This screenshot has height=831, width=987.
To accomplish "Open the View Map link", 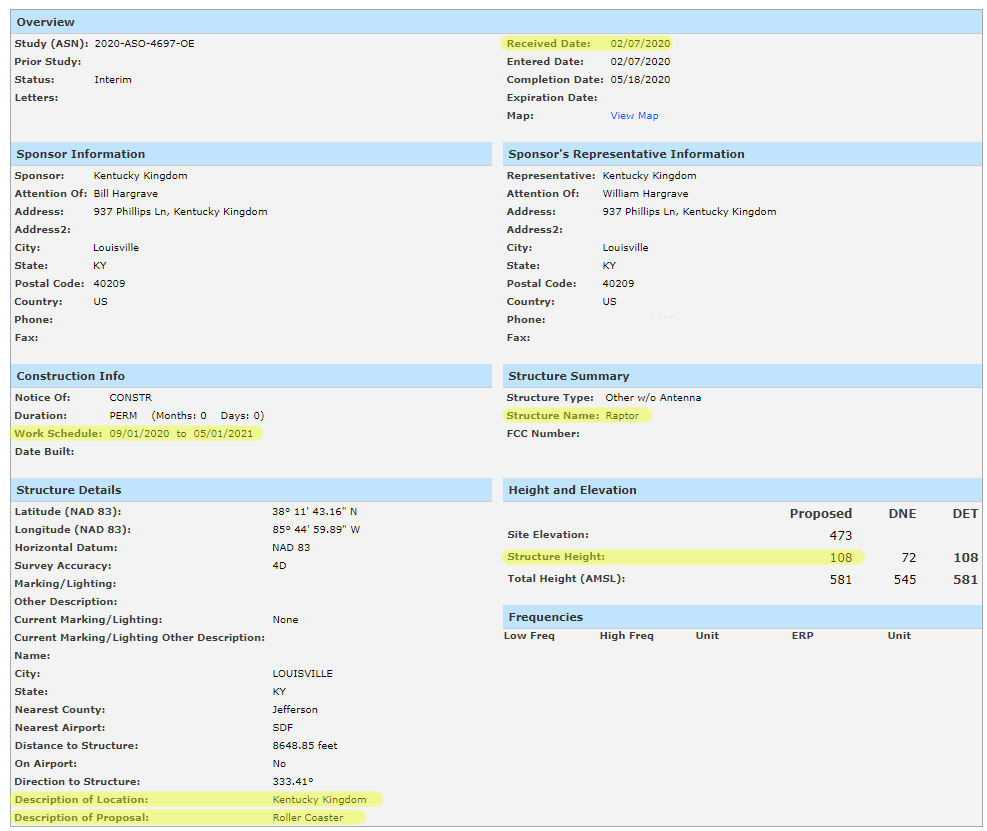I will click(x=634, y=116).
